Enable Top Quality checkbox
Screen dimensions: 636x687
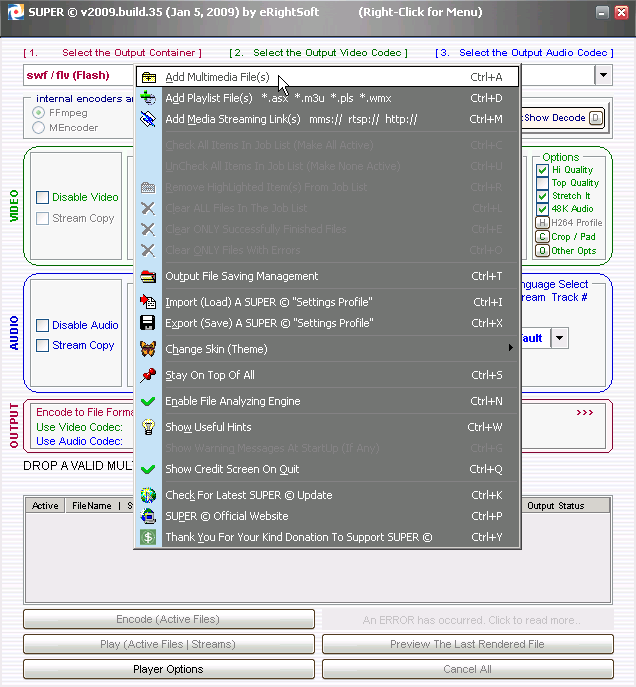pos(542,183)
